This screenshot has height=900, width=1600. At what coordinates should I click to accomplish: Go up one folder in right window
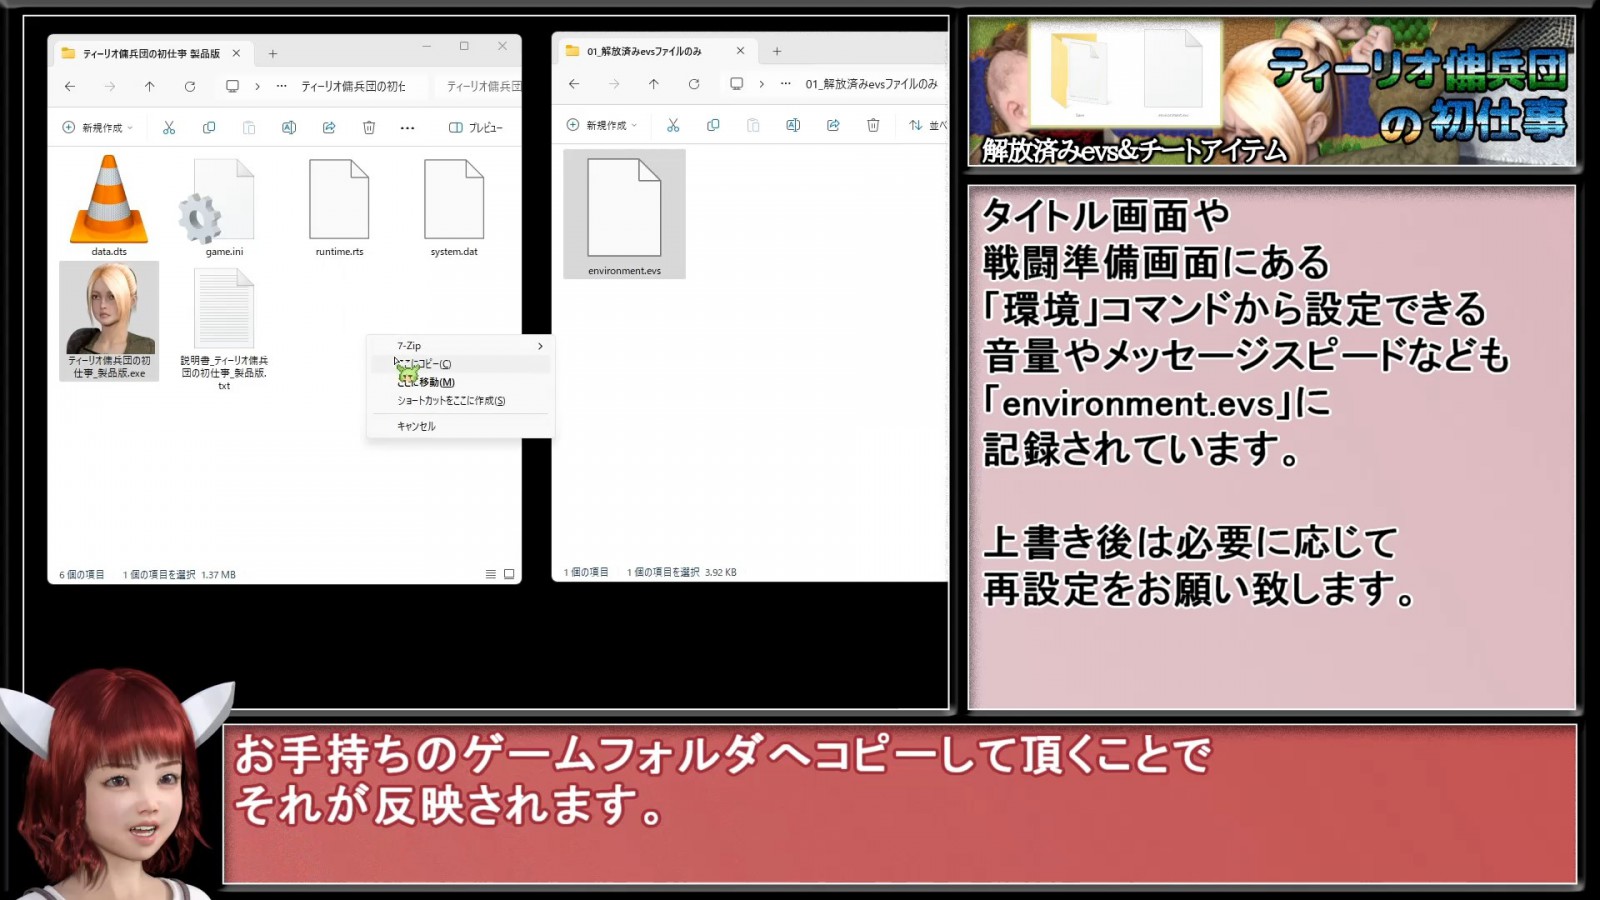coord(654,84)
